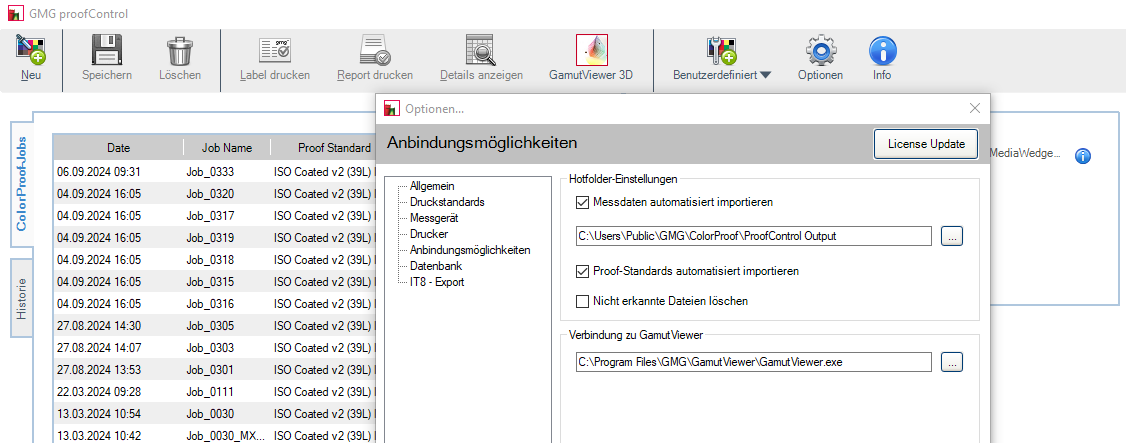Select IT8 - Export in the tree
1126x443 pixels.
(x=437, y=281)
